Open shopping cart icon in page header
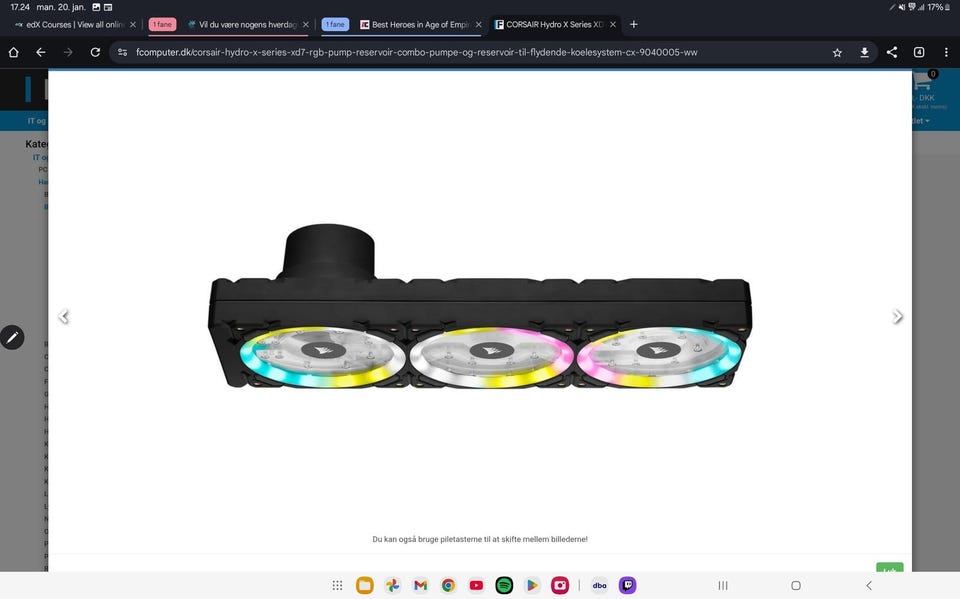The height and width of the screenshot is (599, 960). pos(924,80)
